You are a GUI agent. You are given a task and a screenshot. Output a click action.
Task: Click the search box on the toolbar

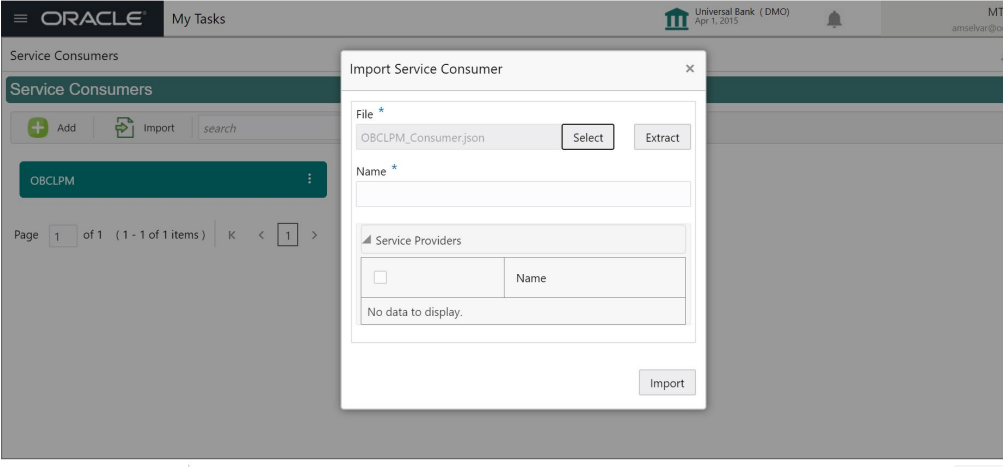269,128
